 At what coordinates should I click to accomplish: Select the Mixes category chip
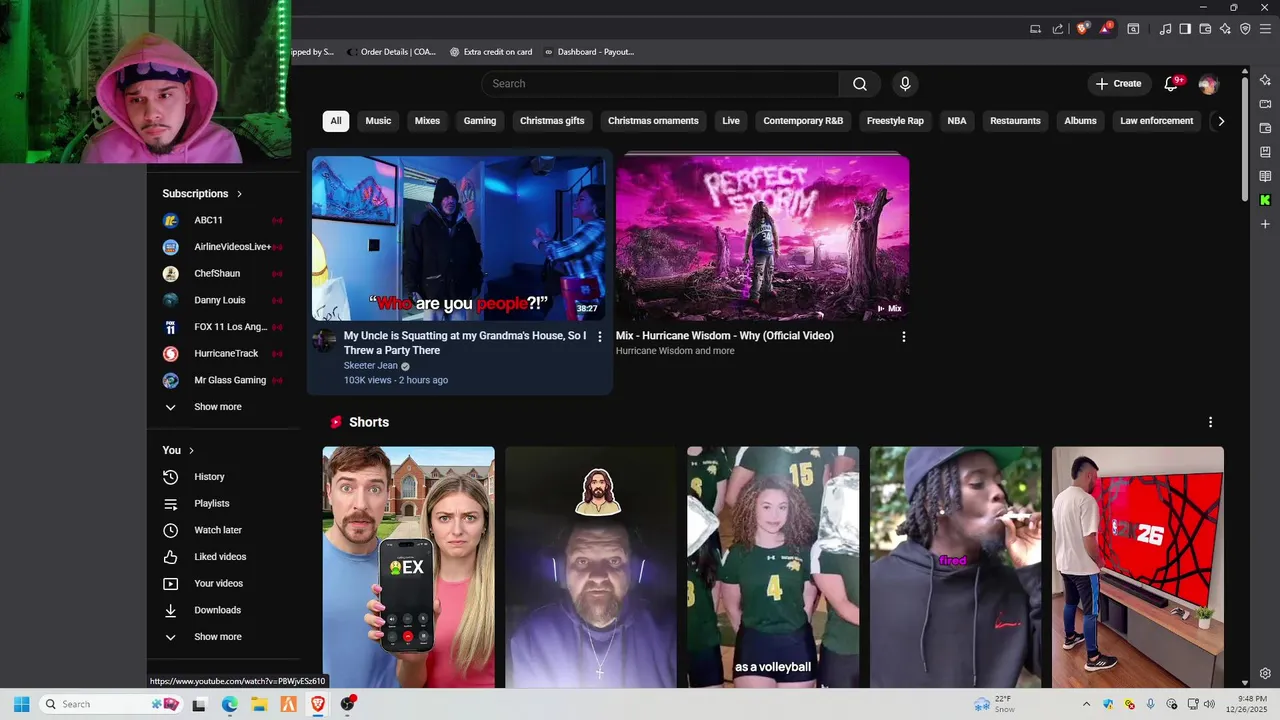point(427,121)
